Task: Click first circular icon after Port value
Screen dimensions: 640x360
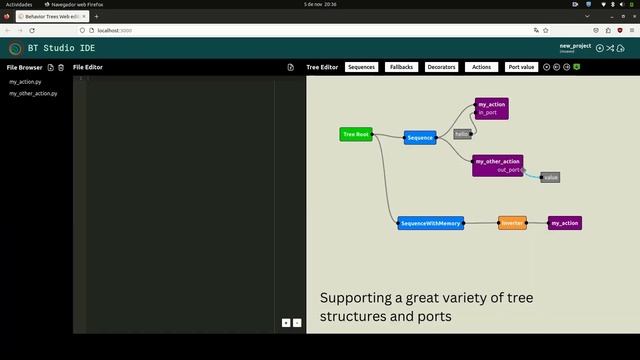Action: point(547,67)
